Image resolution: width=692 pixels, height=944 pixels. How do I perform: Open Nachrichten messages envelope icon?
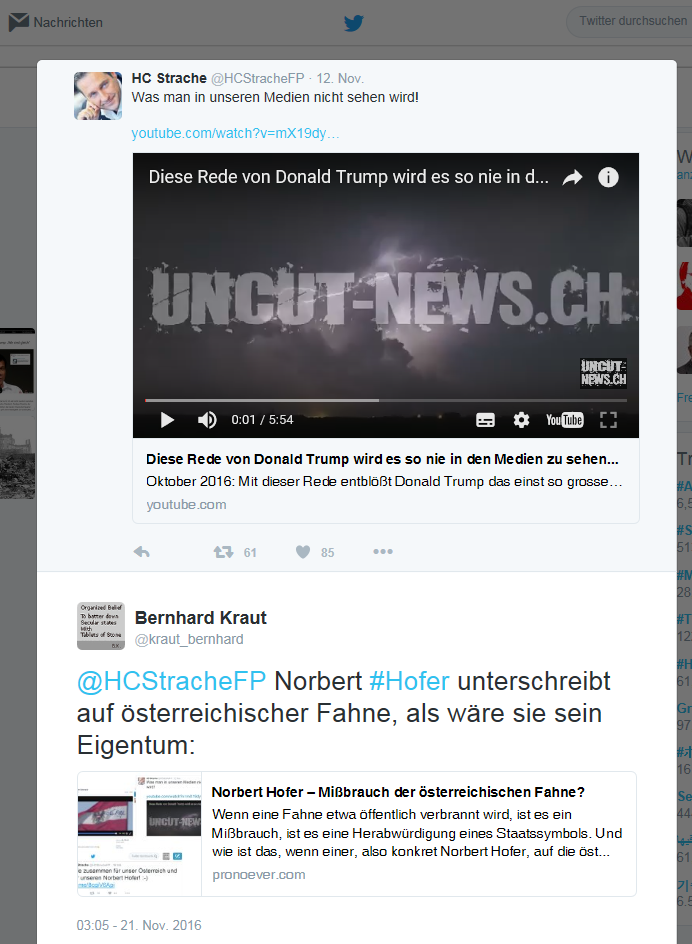tap(19, 22)
